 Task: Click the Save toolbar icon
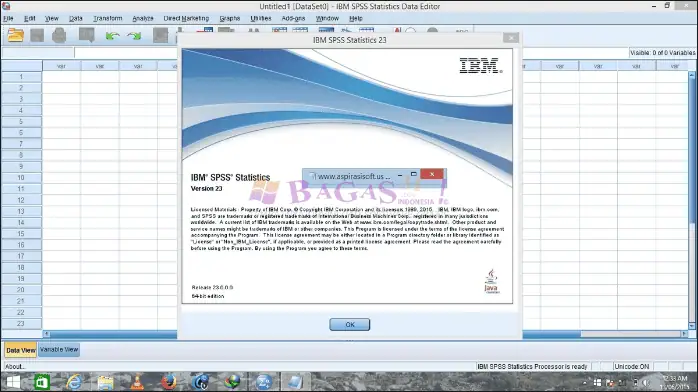point(37,35)
